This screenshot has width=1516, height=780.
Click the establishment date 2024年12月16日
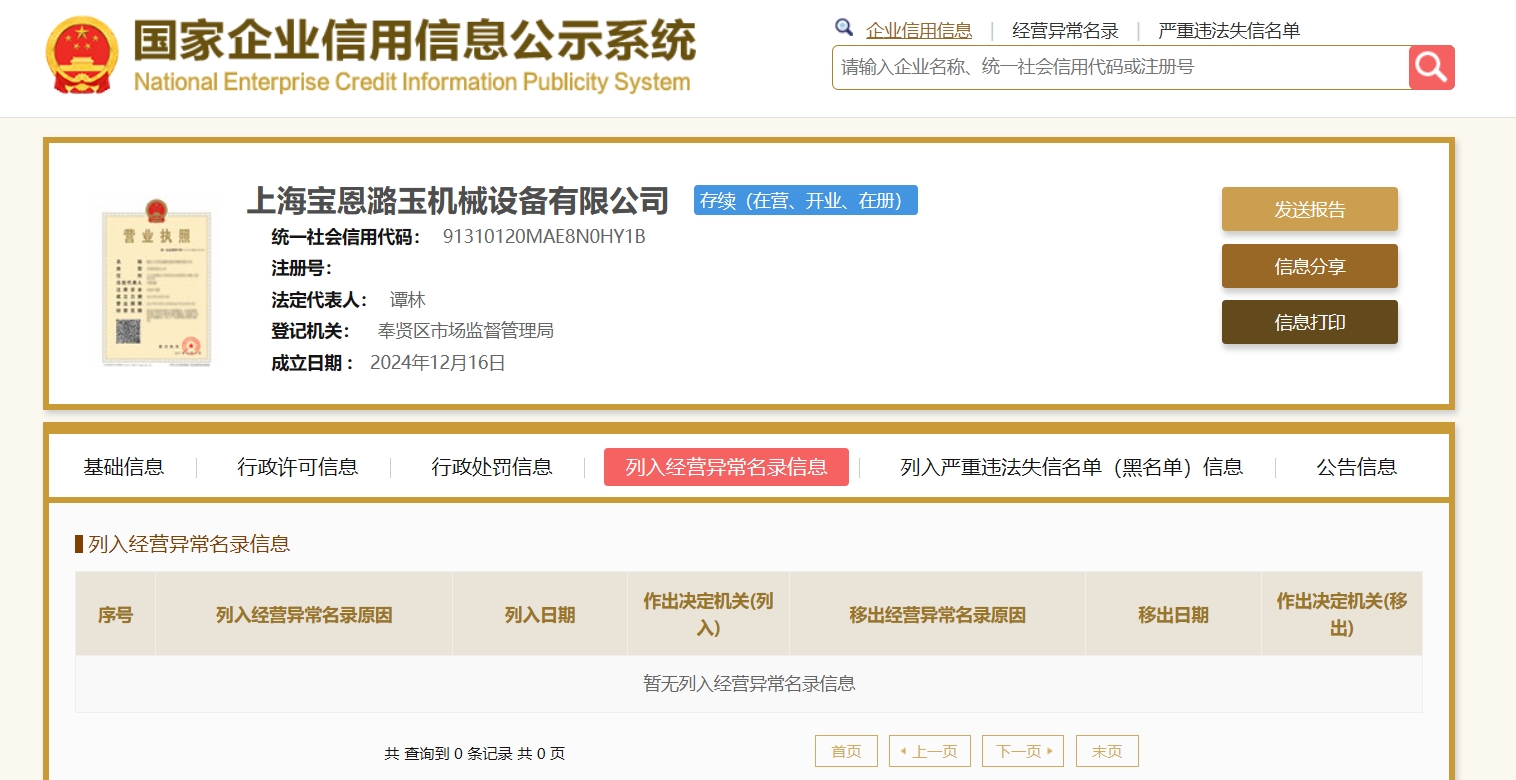pos(438,363)
